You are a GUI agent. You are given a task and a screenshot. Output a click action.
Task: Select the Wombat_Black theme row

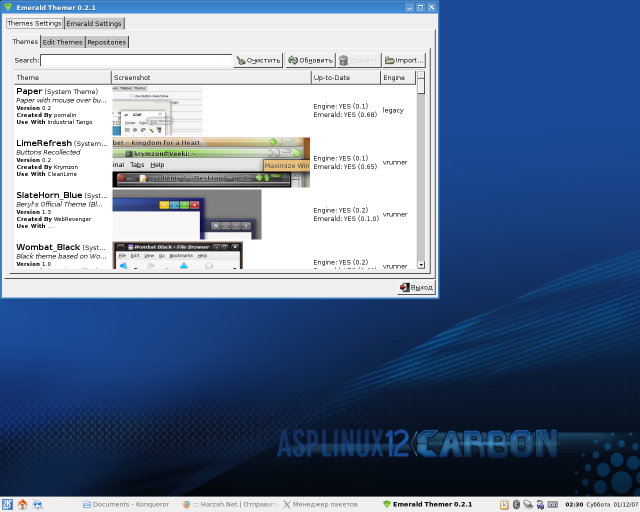pos(215,255)
